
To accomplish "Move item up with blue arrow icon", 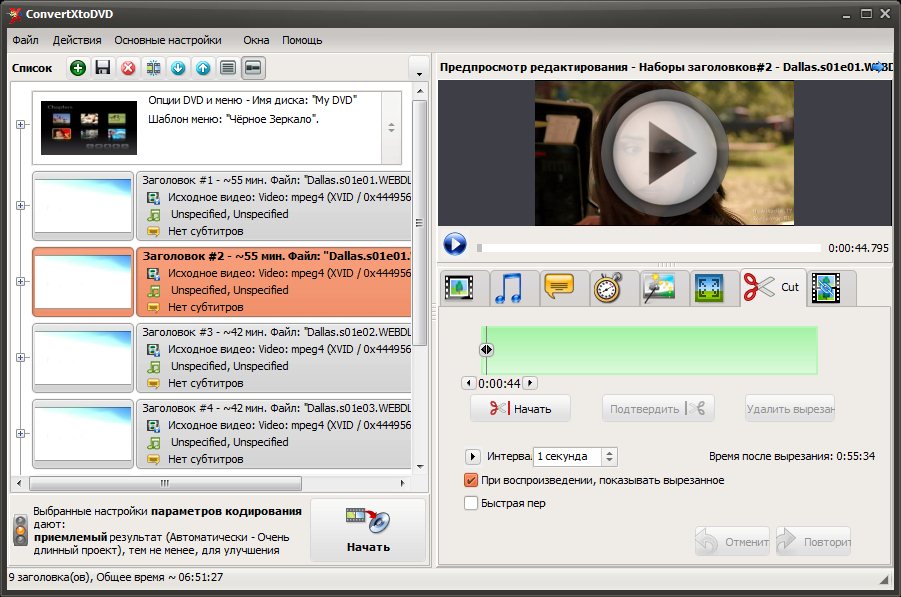I will (203, 68).
